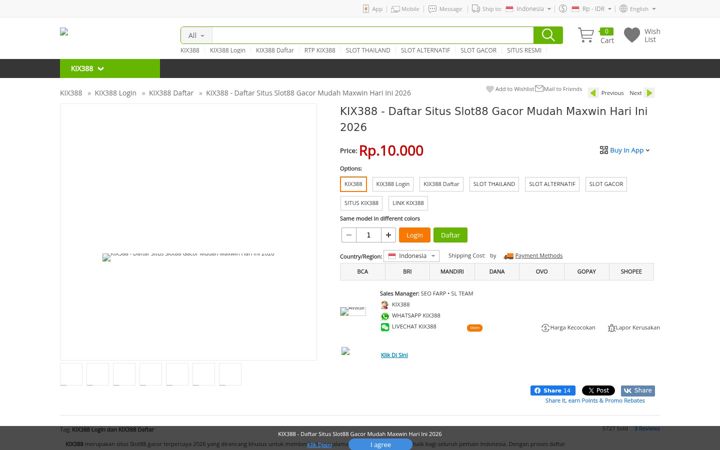The image size is (720, 450).
Task: Expand the green KIX388 category menu
Action: tap(110, 68)
